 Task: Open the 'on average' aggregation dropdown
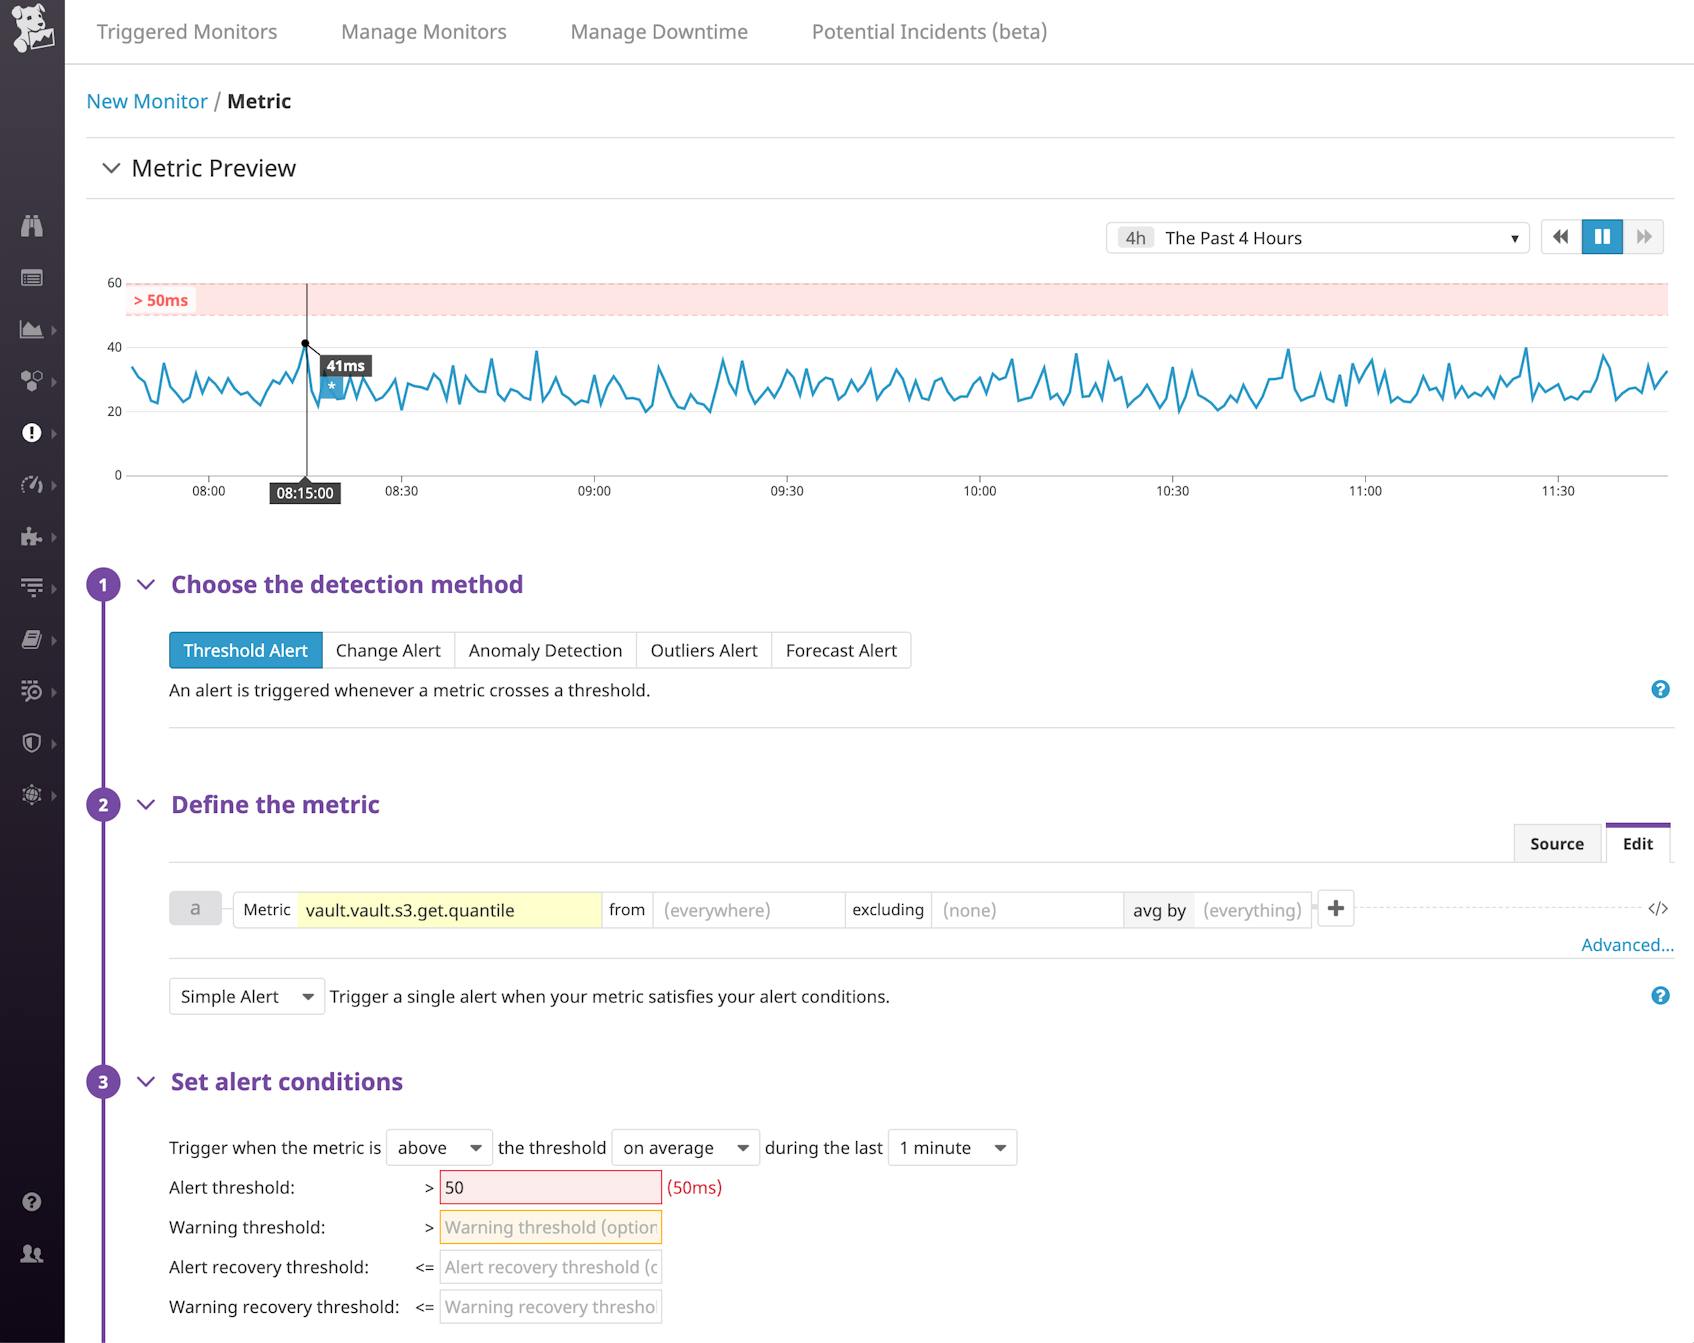(684, 1147)
